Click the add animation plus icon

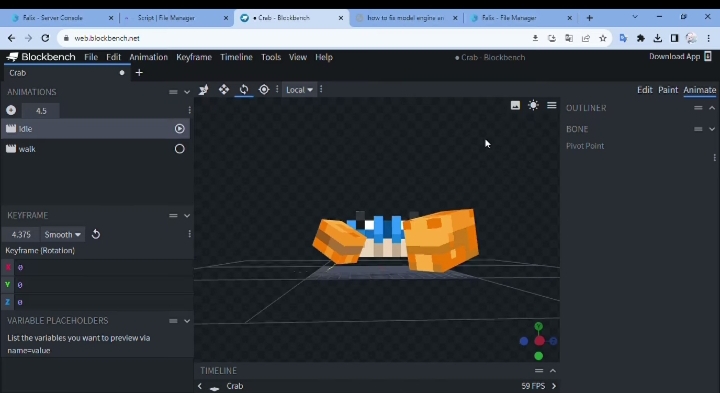[11, 110]
